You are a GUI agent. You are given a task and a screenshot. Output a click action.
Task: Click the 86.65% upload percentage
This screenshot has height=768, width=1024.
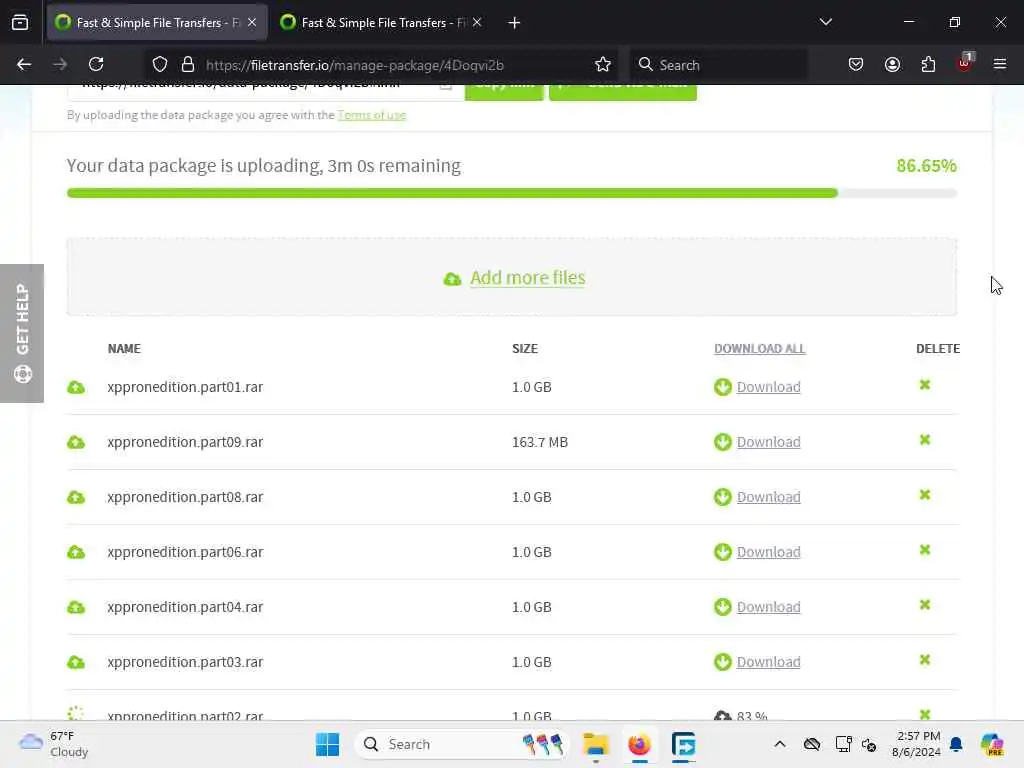(926, 166)
